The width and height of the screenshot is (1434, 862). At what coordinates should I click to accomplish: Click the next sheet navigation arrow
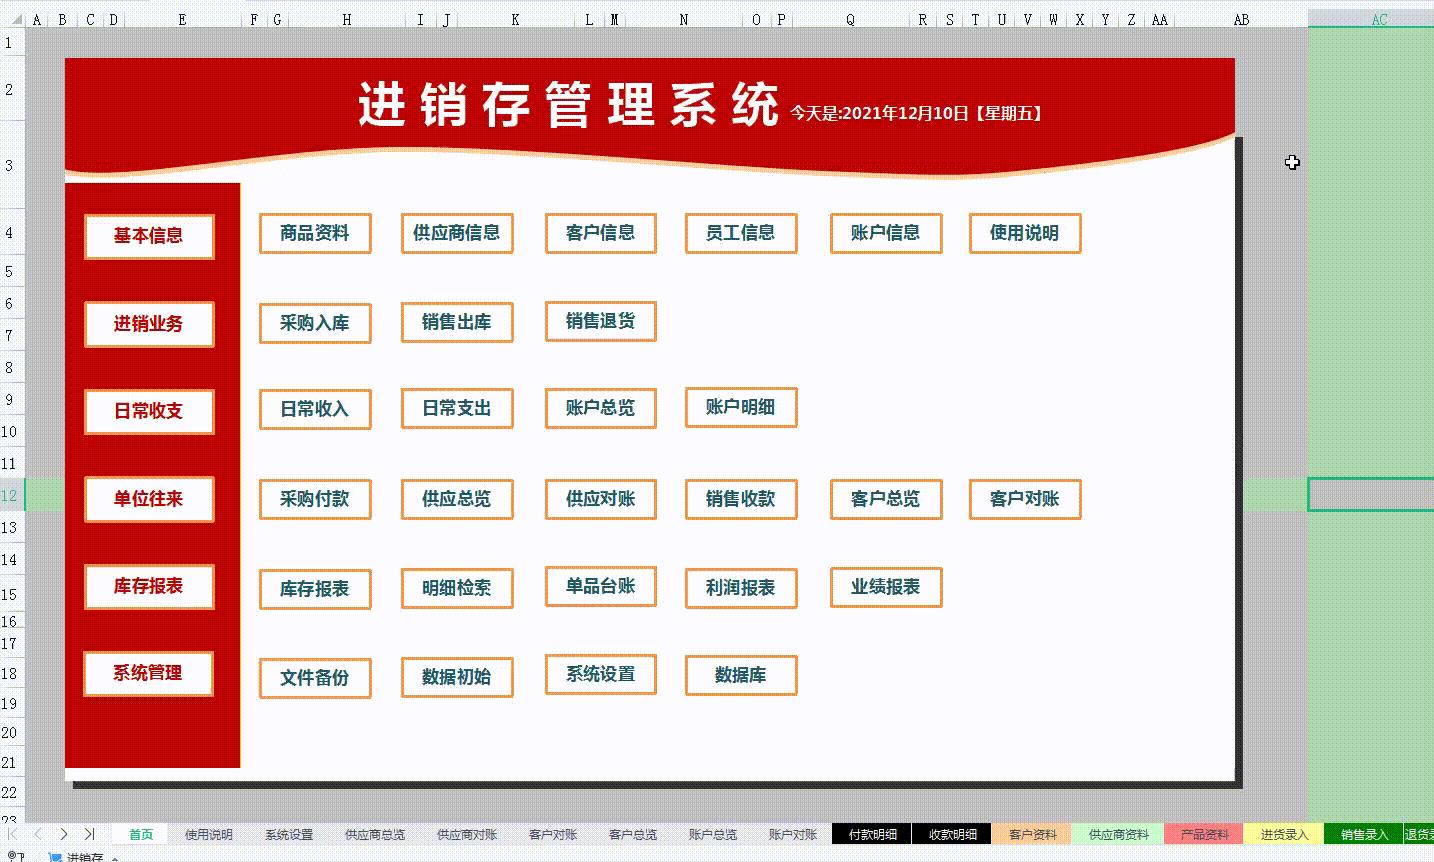(x=63, y=834)
